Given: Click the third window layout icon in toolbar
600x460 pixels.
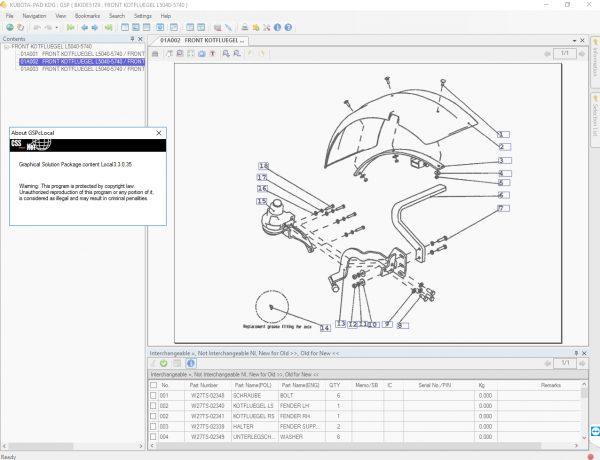Looking at the screenshot, I should [x=146, y=27].
